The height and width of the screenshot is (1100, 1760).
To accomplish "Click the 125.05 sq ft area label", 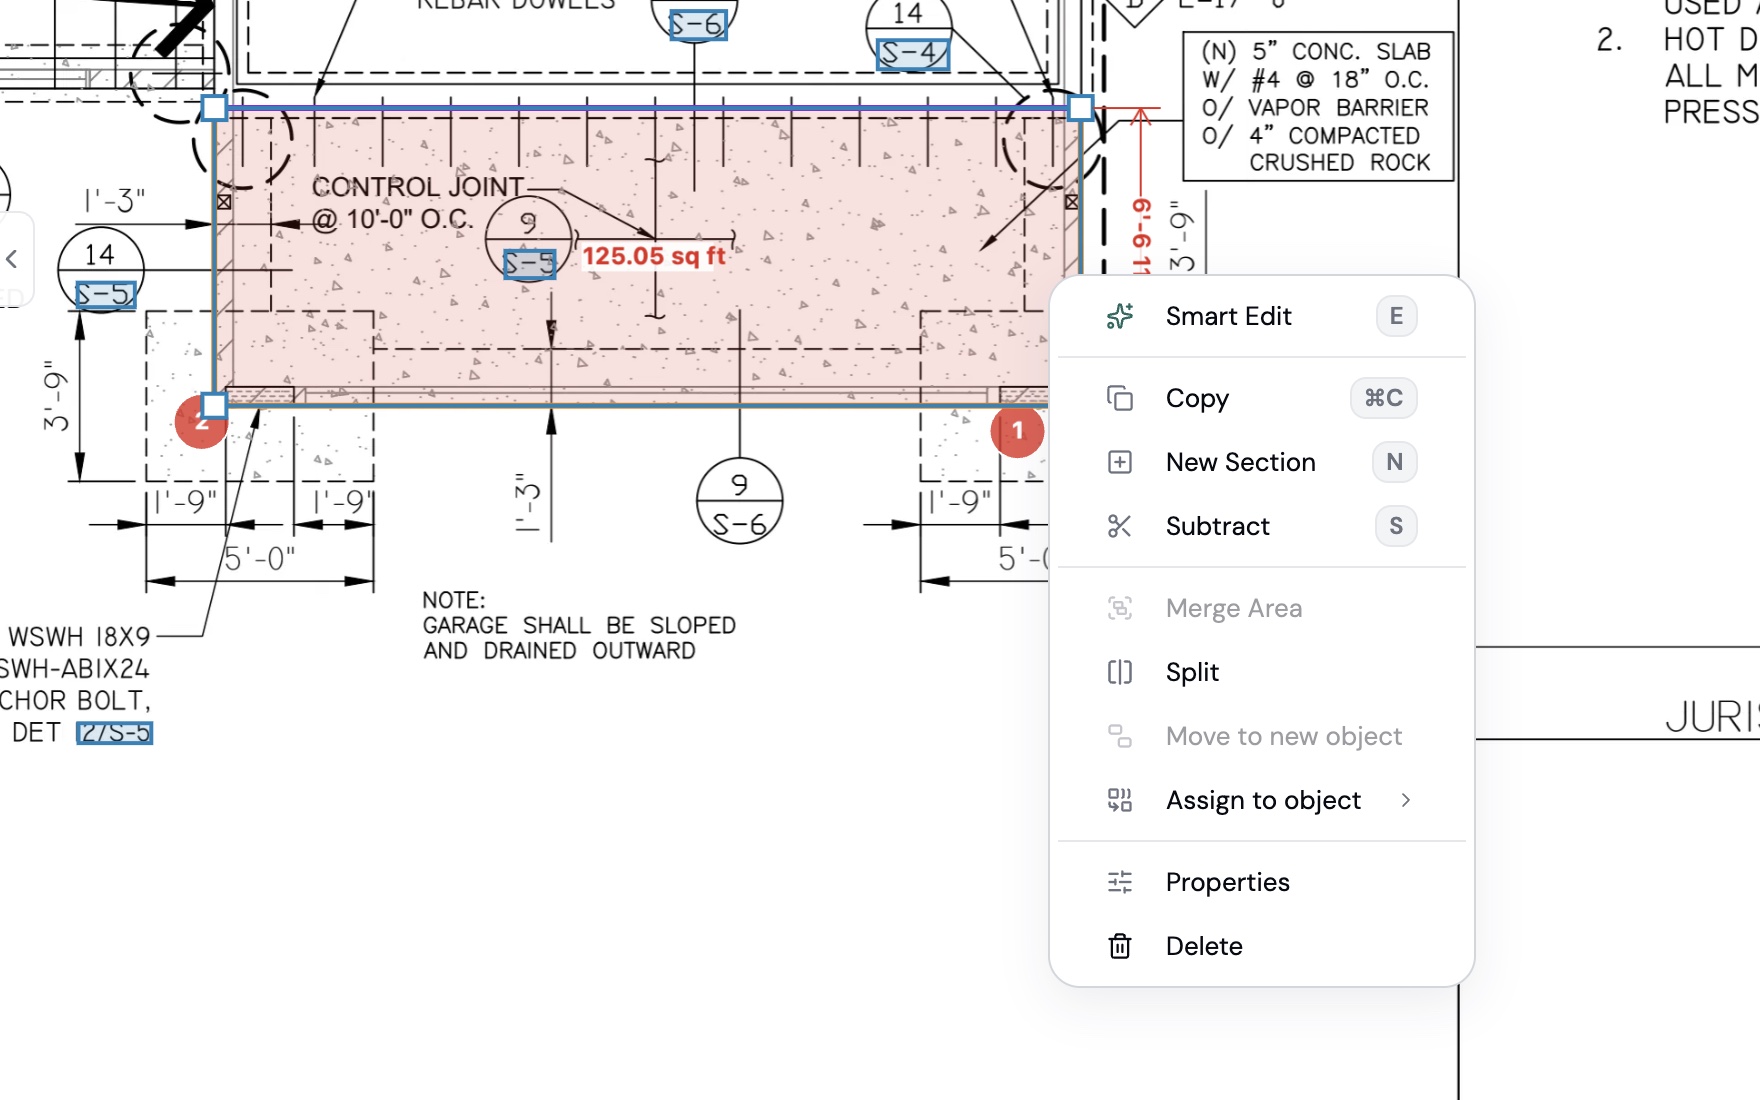I will coord(654,257).
